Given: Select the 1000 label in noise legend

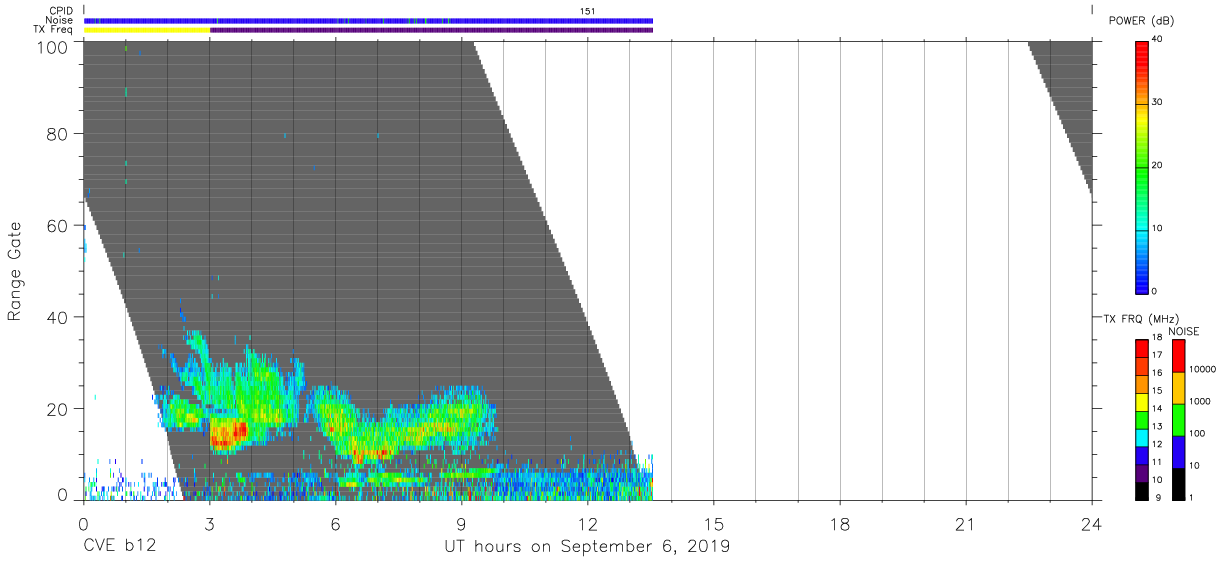Looking at the screenshot, I should (x=1202, y=401).
